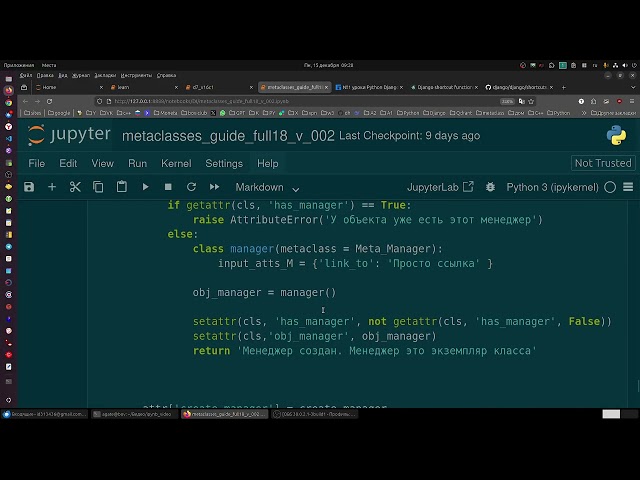Click the Firefox icon in the dock
This screenshot has width=640, height=480.
point(9,91)
